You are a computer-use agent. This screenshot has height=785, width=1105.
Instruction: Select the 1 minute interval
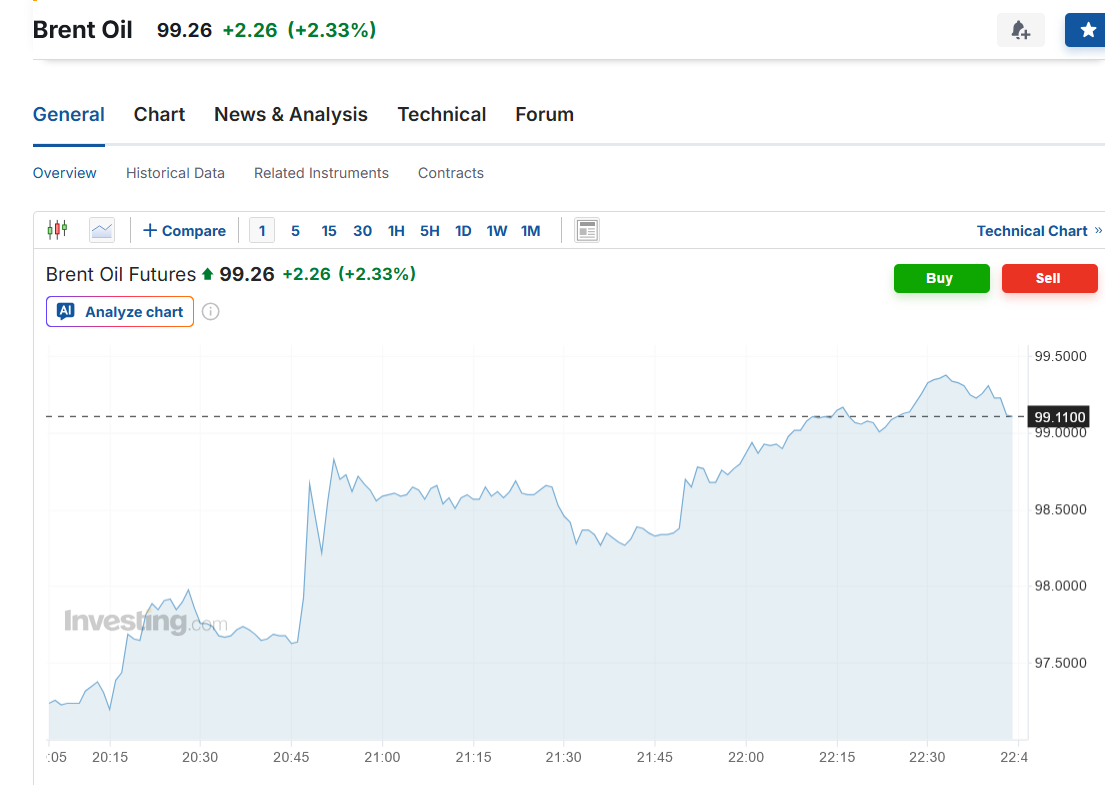point(262,230)
